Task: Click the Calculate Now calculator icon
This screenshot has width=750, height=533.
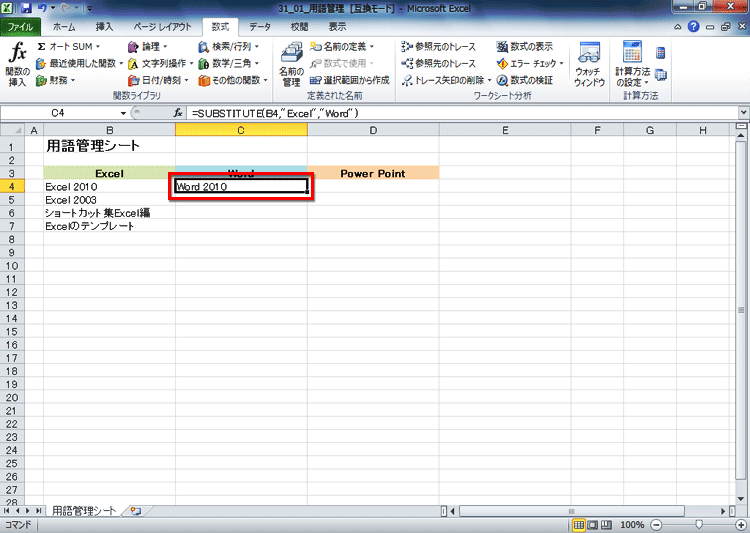Action: click(661, 53)
